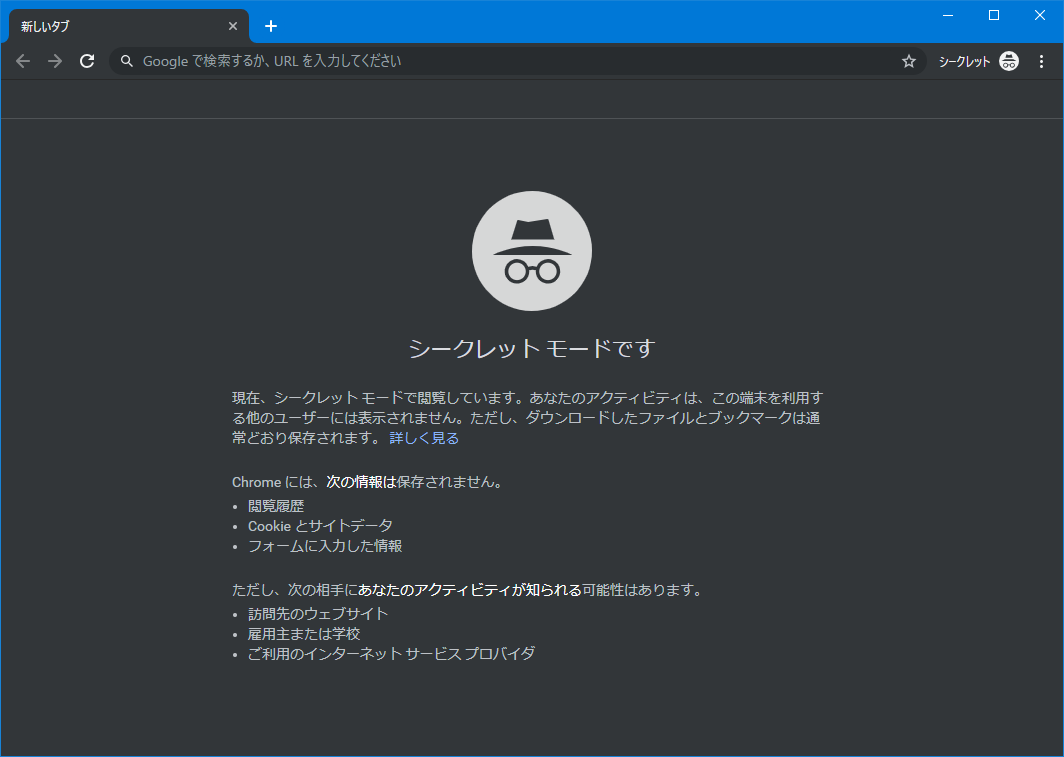This screenshot has height=757, width=1064.
Task: Click the 閲覧履歴 list item
Action: tap(276, 506)
